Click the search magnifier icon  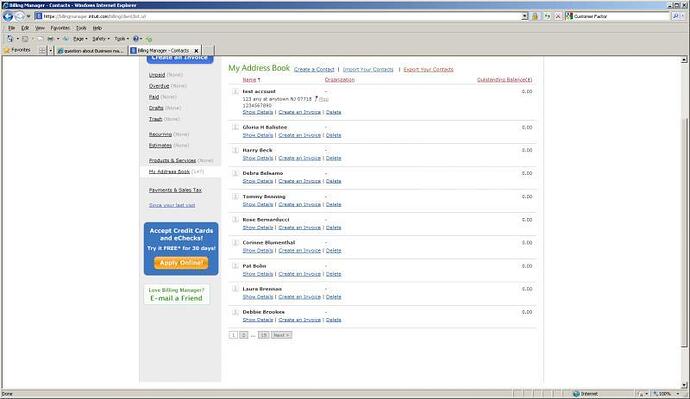(x=675, y=16)
